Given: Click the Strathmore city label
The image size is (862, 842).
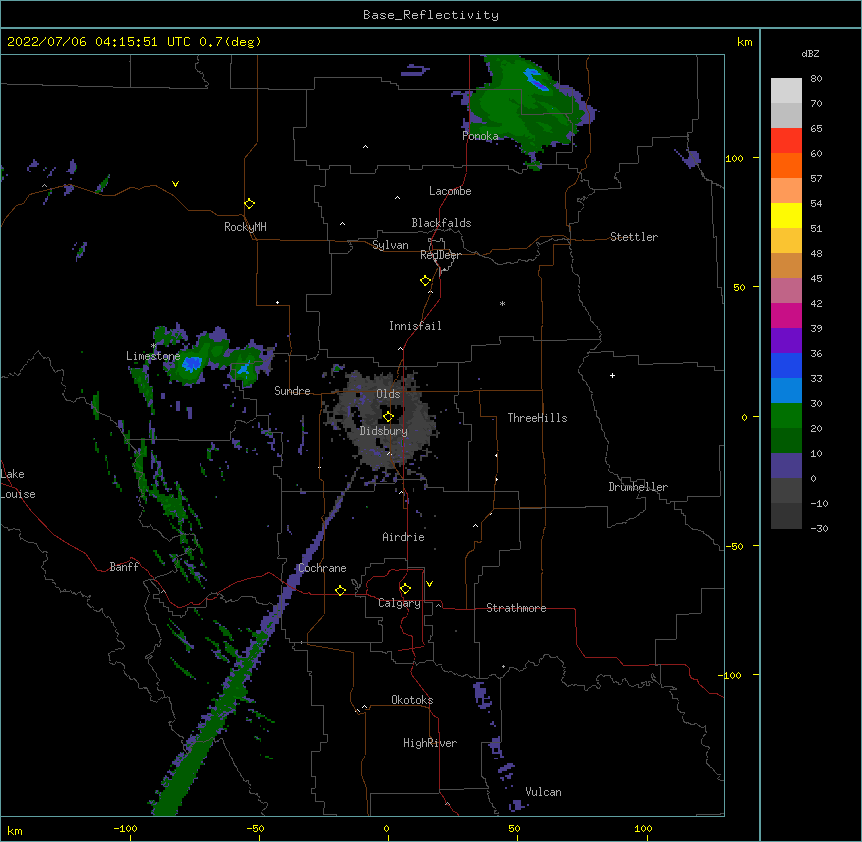Looking at the screenshot, I should (x=516, y=608).
